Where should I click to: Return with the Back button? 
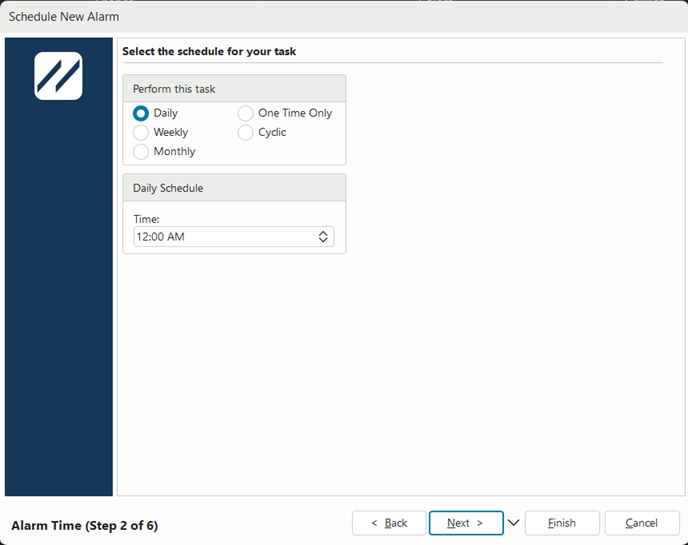389,523
